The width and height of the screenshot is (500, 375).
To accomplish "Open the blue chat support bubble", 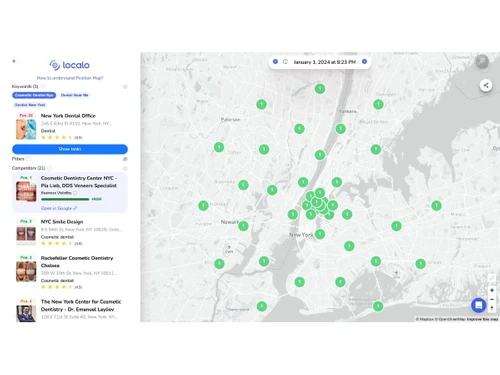I will tap(479, 305).
